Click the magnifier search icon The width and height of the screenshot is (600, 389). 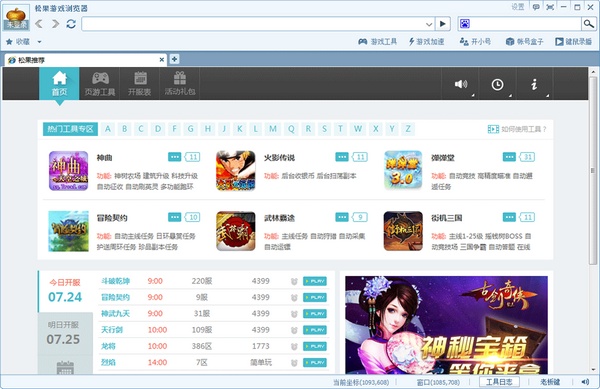pos(588,24)
